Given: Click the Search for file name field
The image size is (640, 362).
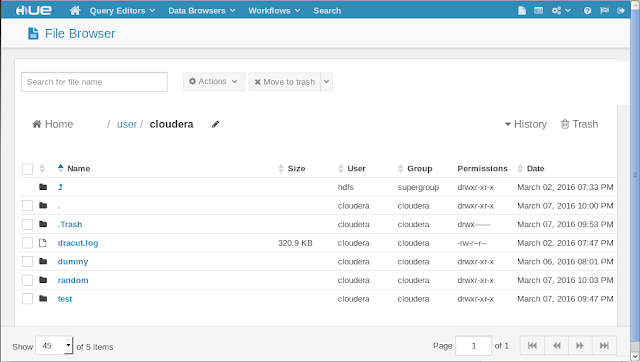Looking at the screenshot, I should tap(94, 82).
